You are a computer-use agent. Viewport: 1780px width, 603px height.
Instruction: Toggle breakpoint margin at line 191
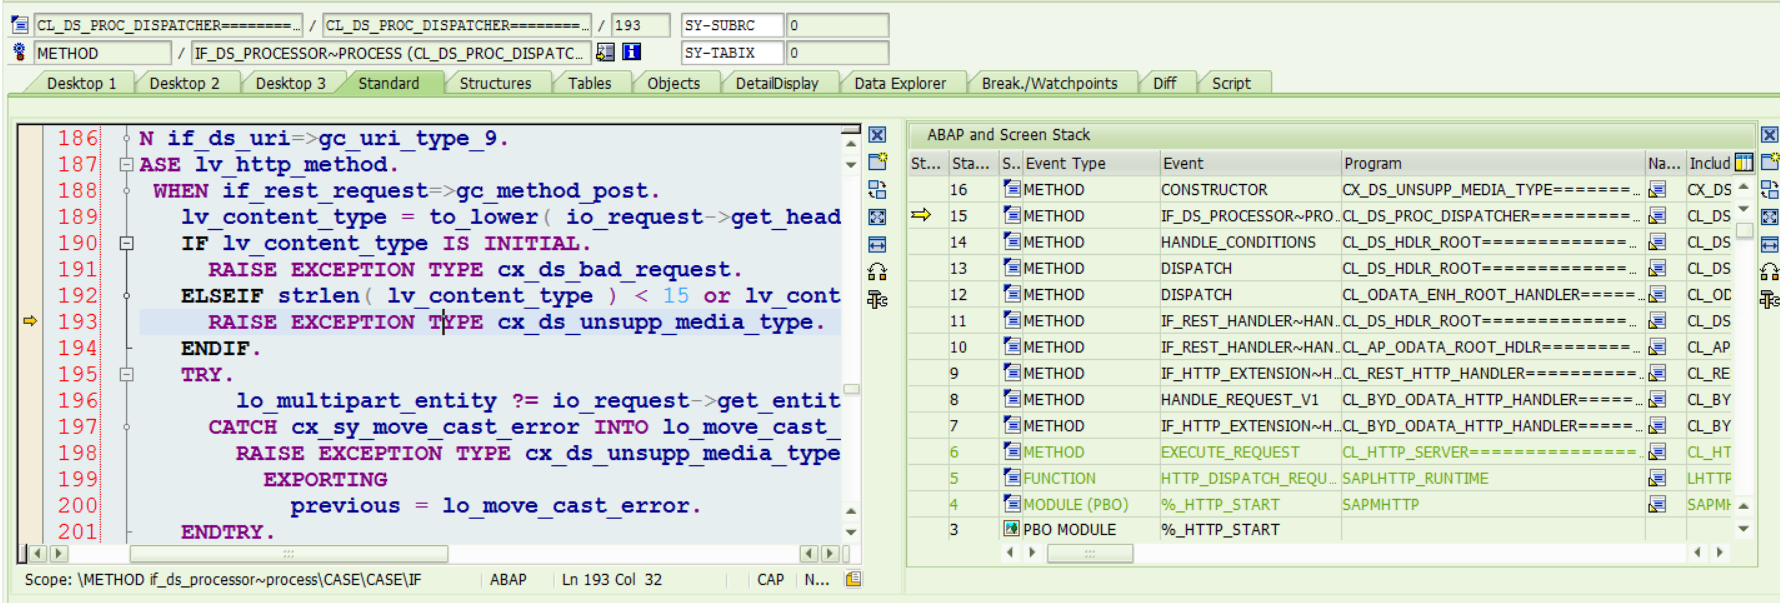pyautogui.click(x=30, y=269)
